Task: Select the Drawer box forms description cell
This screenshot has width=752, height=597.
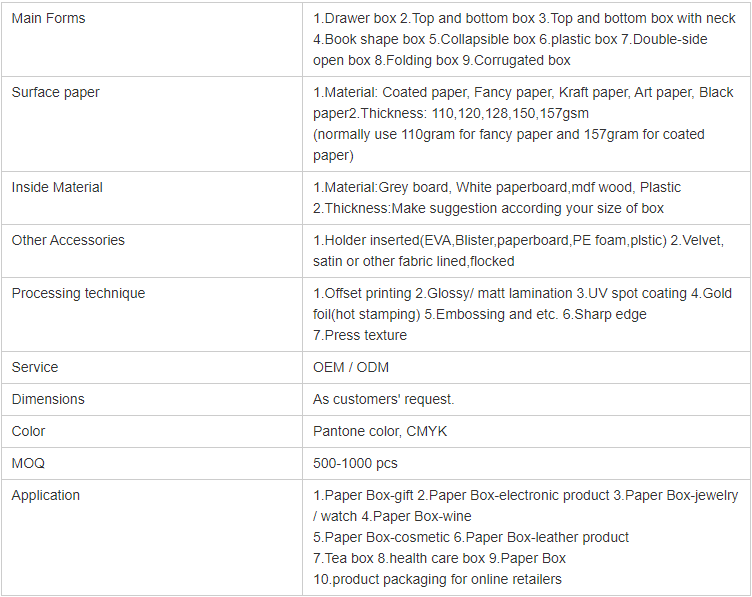Action: [524, 39]
